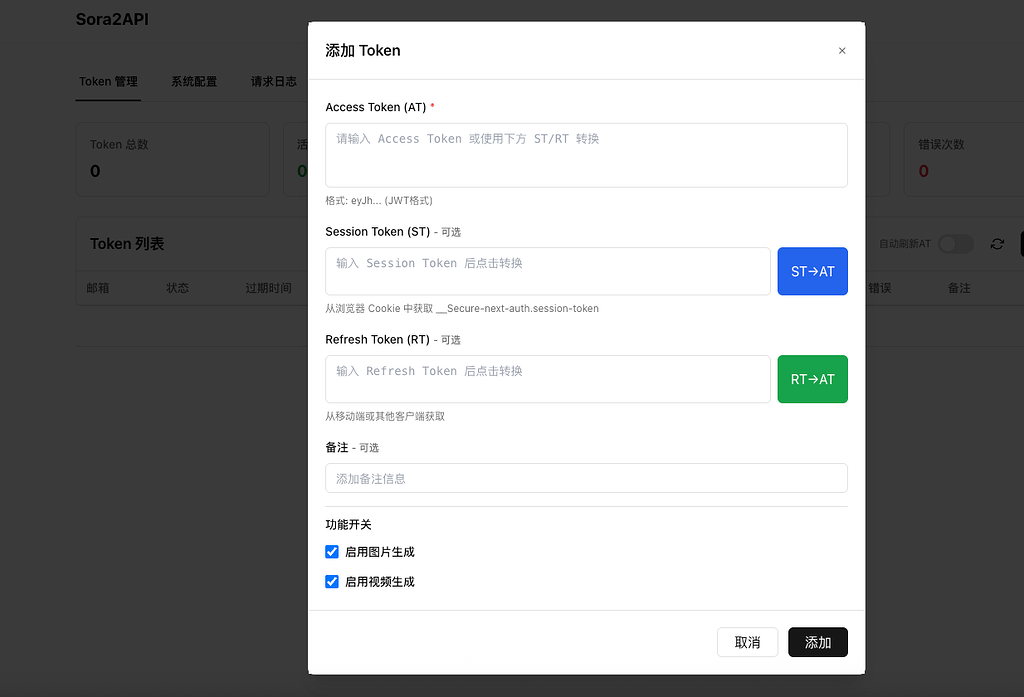Click the 格式: eyJh... (JWT格式) hint
Screen dimensions: 1024x697
coord(379,201)
